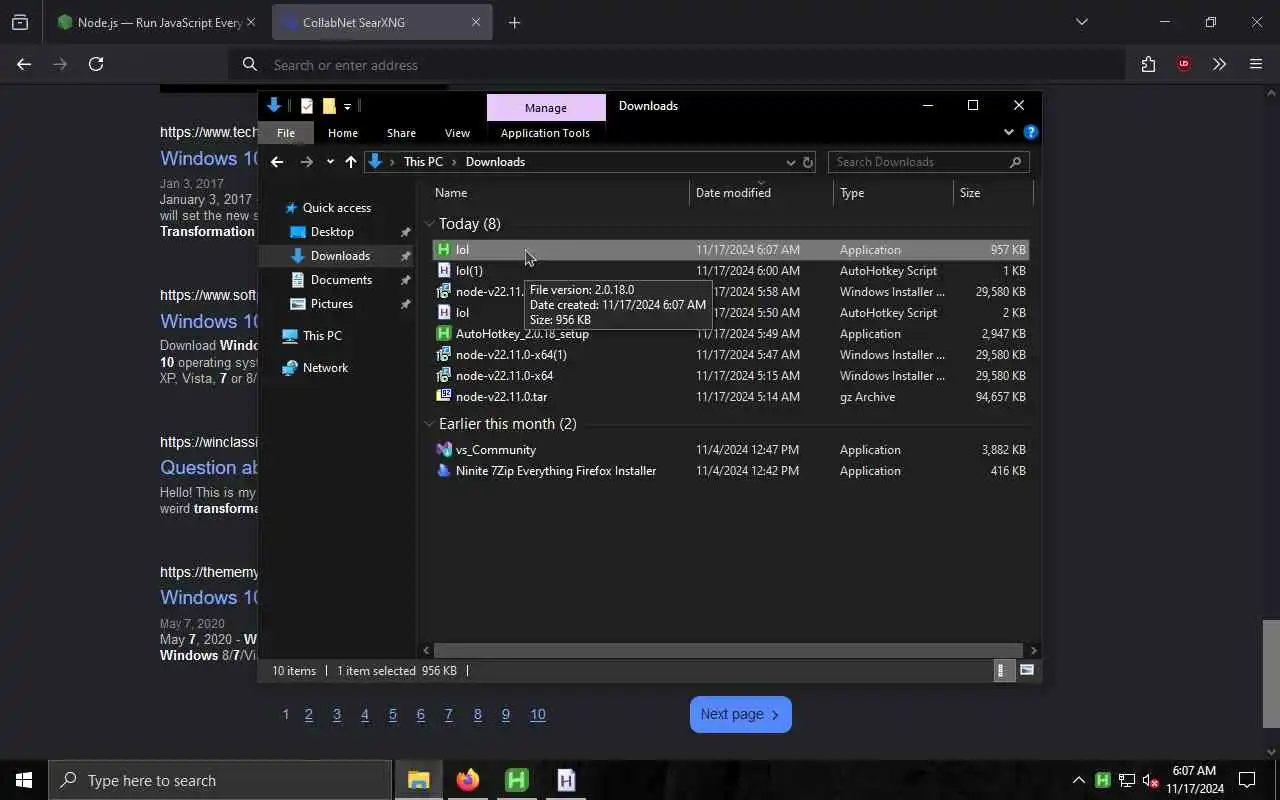Image resolution: width=1280 pixels, height=800 pixels.
Task: Open browser extensions puzzle icon
Action: pyautogui.click(x=1148, y=64)
